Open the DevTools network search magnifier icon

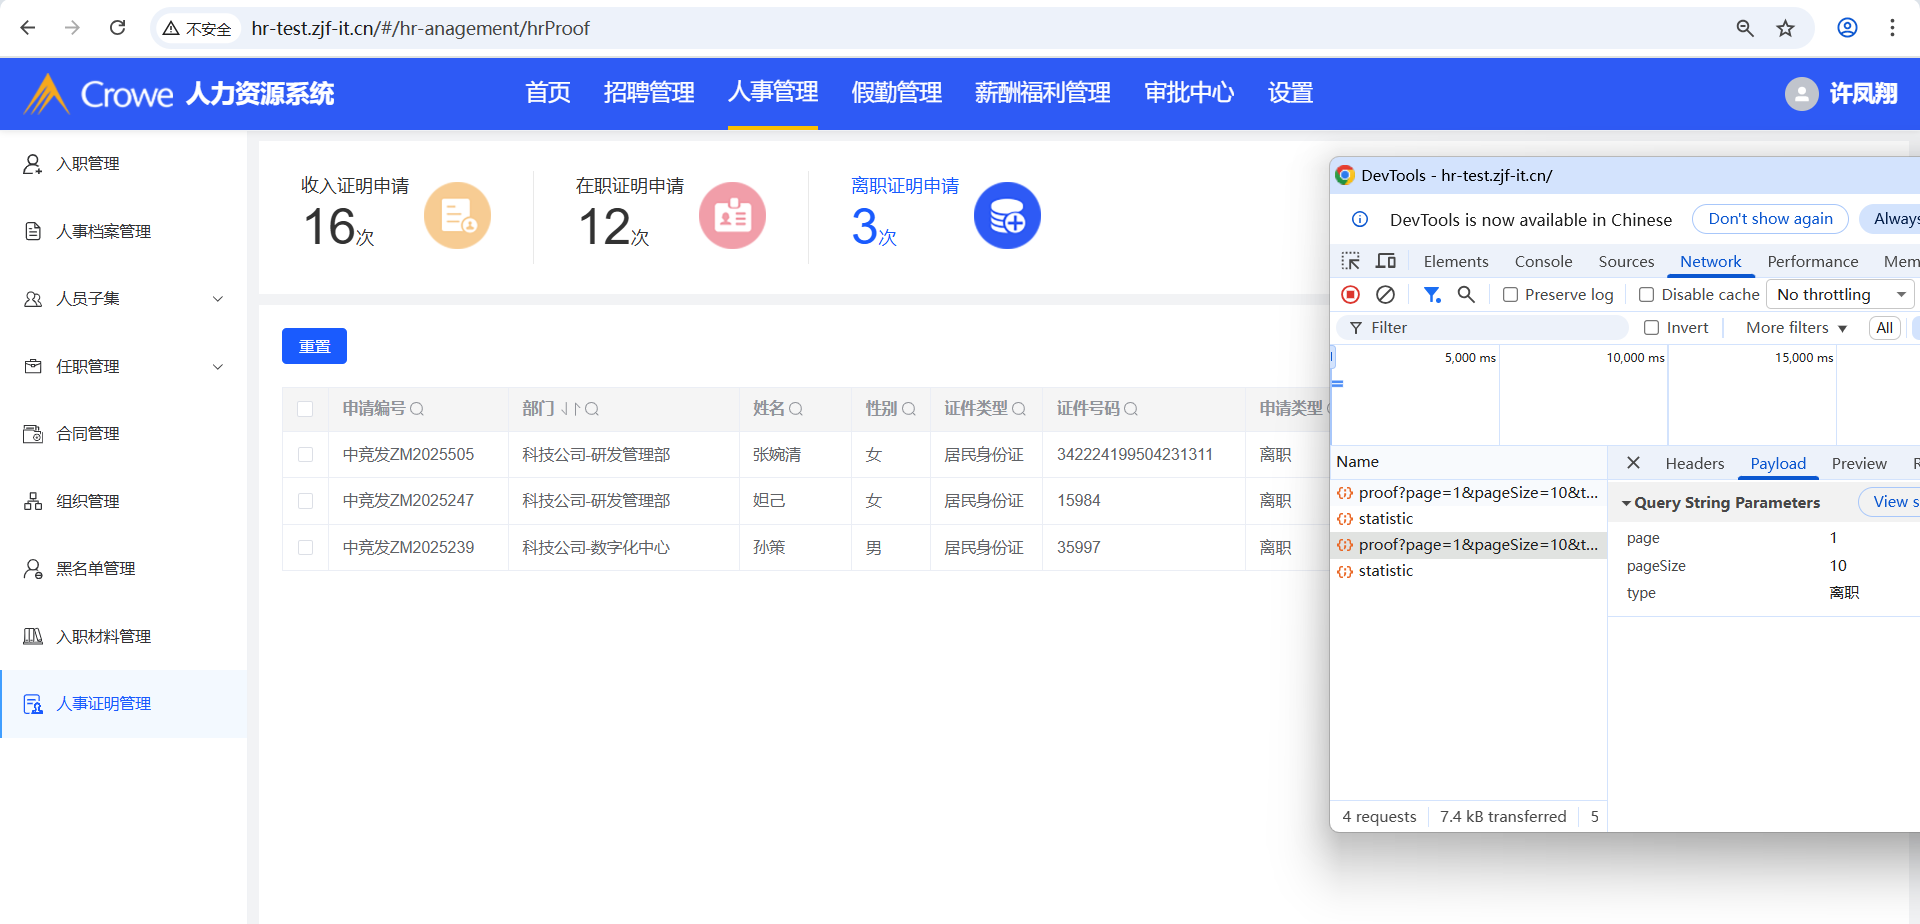tap(1466, 294)
